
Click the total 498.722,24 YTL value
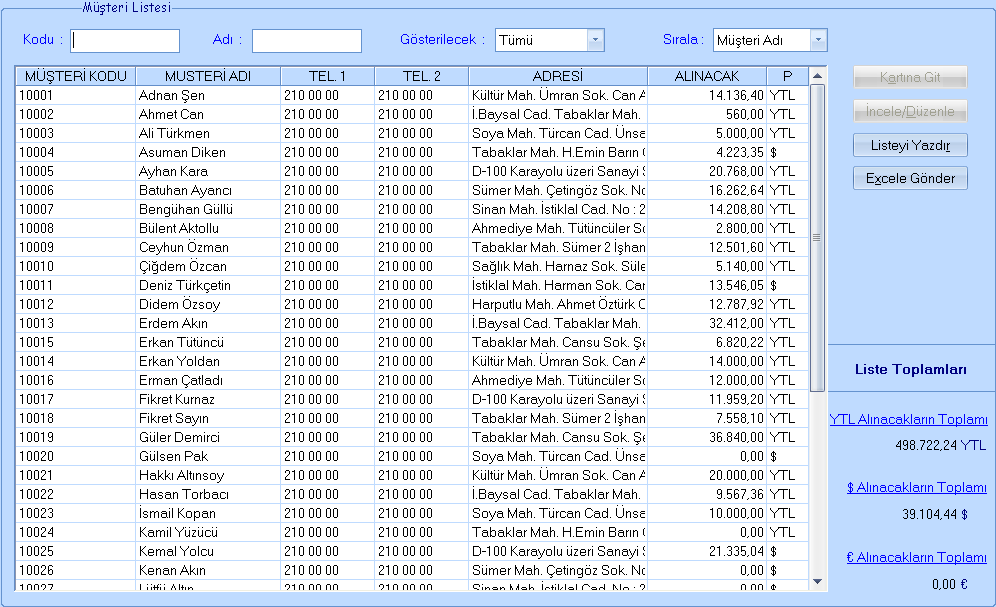pos(940,445)
